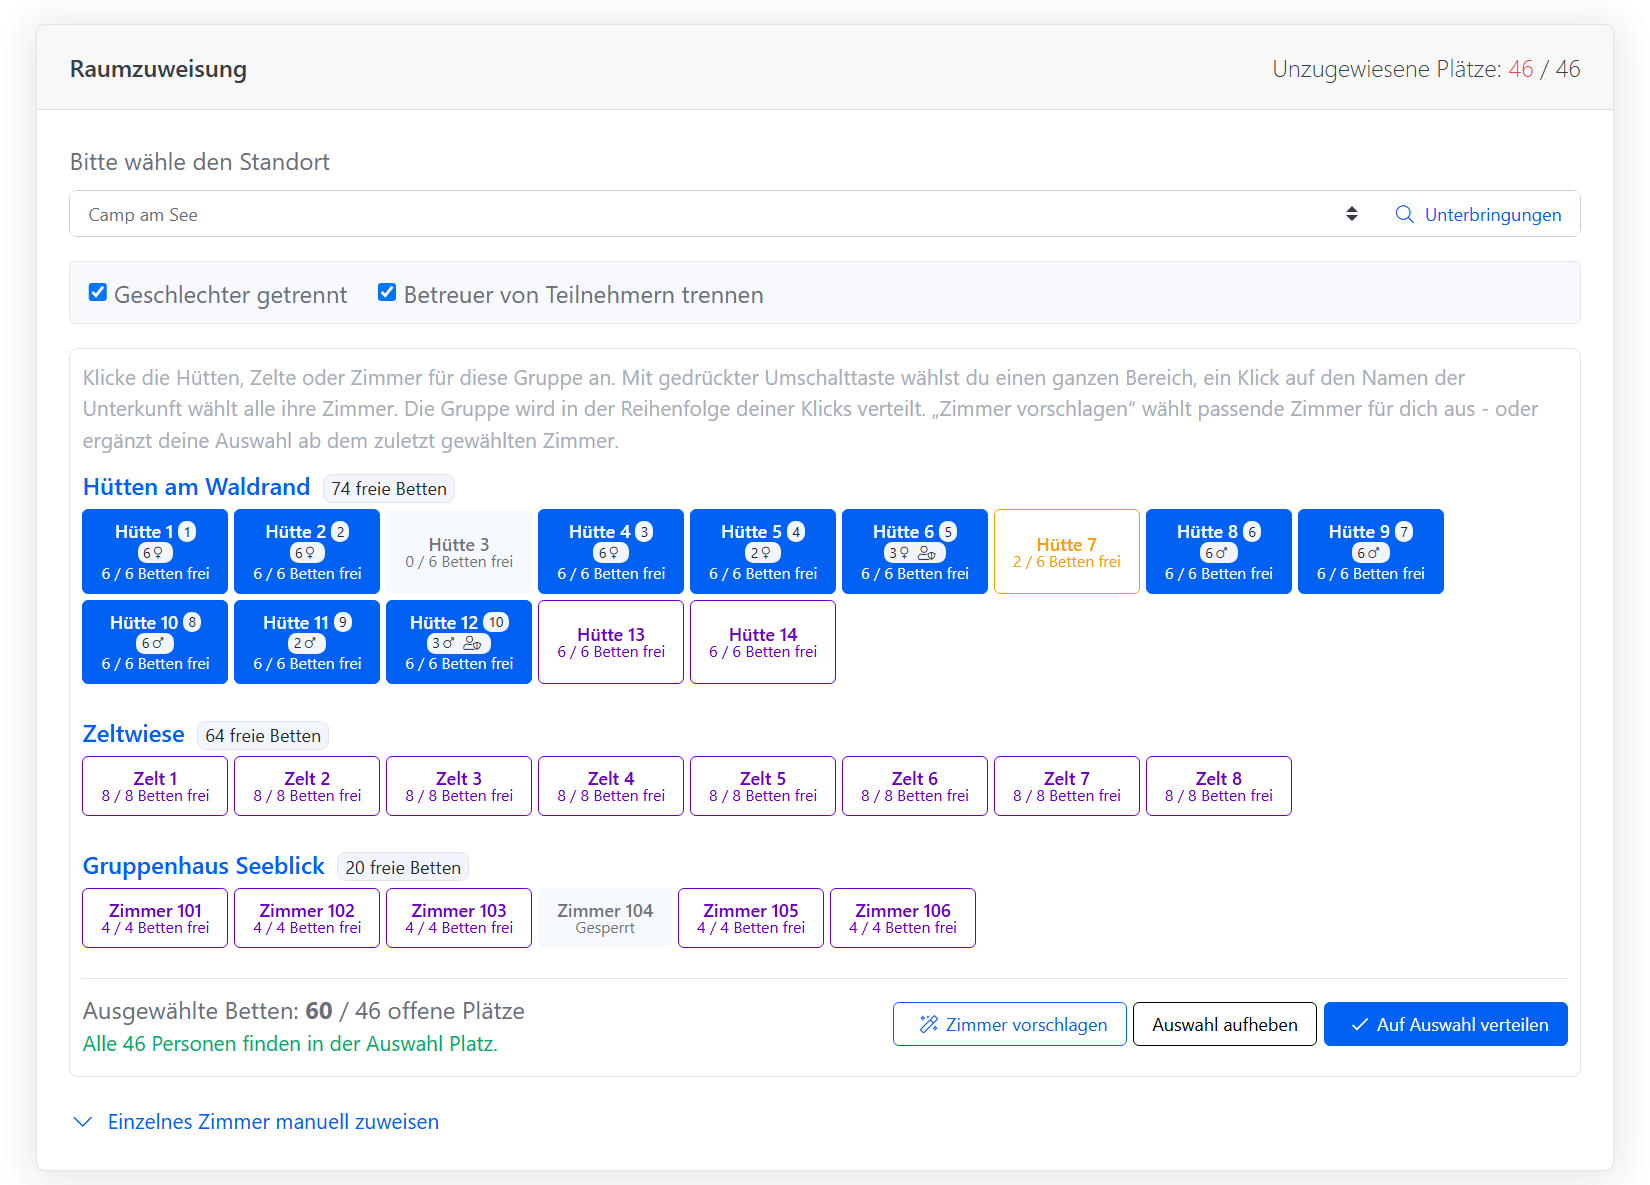Click the female count badge in Hütte 5
Image resolution: width=1650 pixels, height=1185 pixels.
point(763,552)
